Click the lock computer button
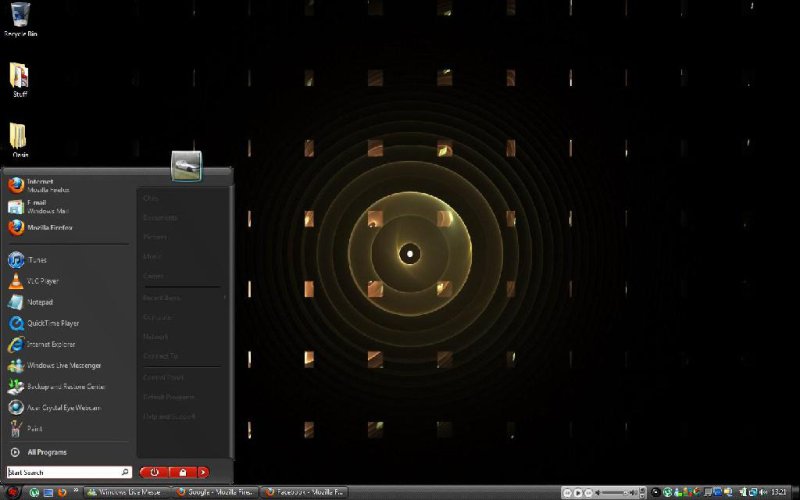 (182, 472)
